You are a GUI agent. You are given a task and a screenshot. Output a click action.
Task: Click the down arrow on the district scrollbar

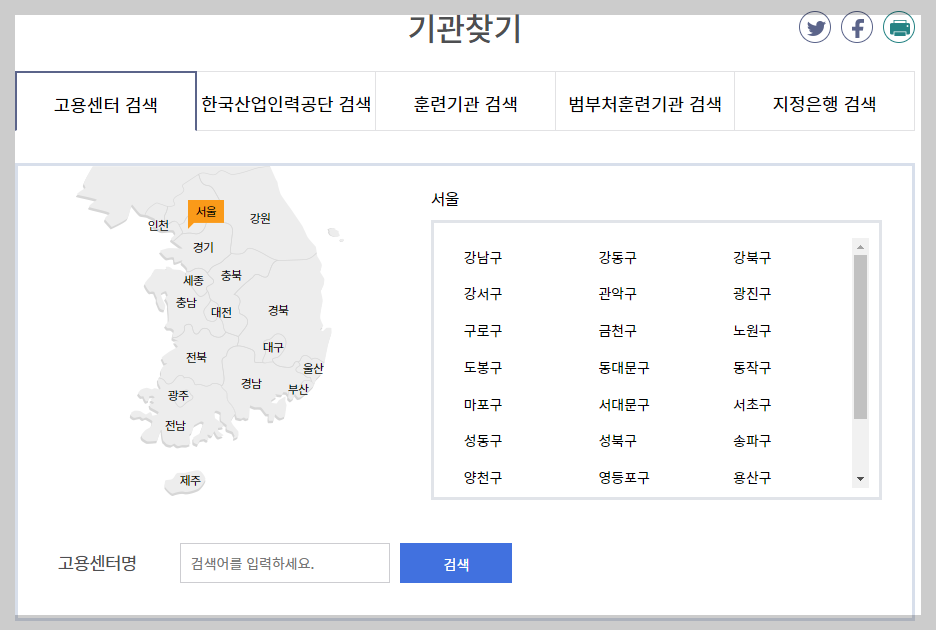858,478
